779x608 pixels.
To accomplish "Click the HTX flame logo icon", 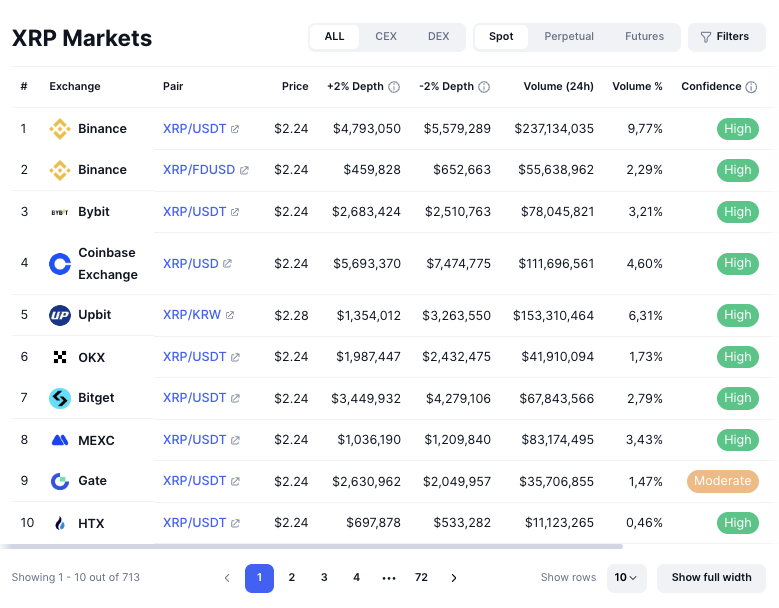I will (x=60, y=523).
